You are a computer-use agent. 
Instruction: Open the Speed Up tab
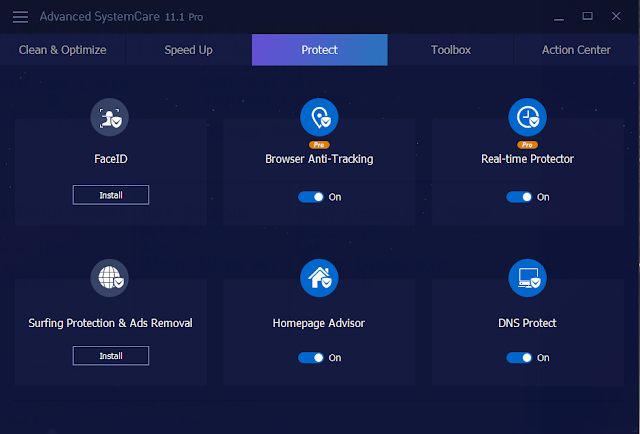pos(189,50)
